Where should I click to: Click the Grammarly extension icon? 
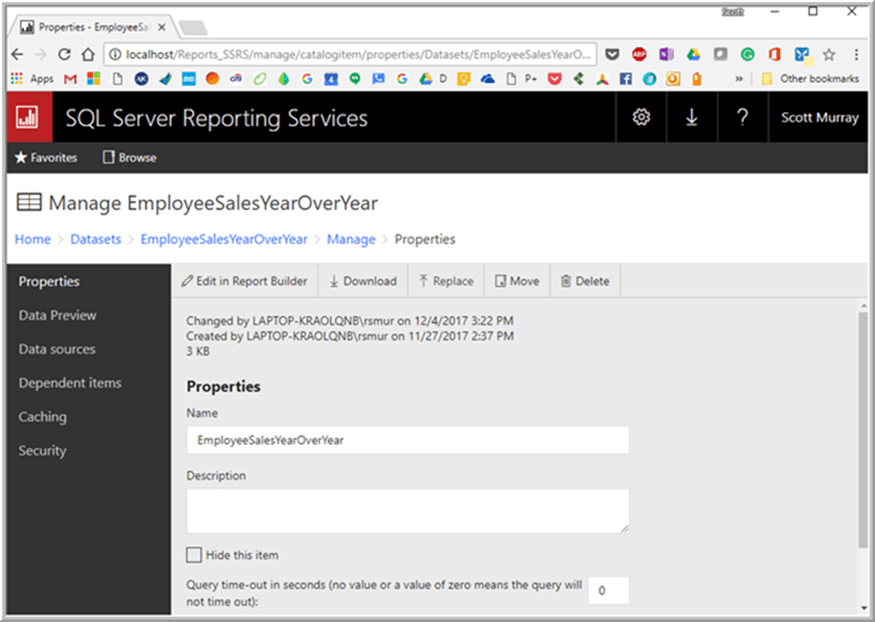click(x=747, y=54)
